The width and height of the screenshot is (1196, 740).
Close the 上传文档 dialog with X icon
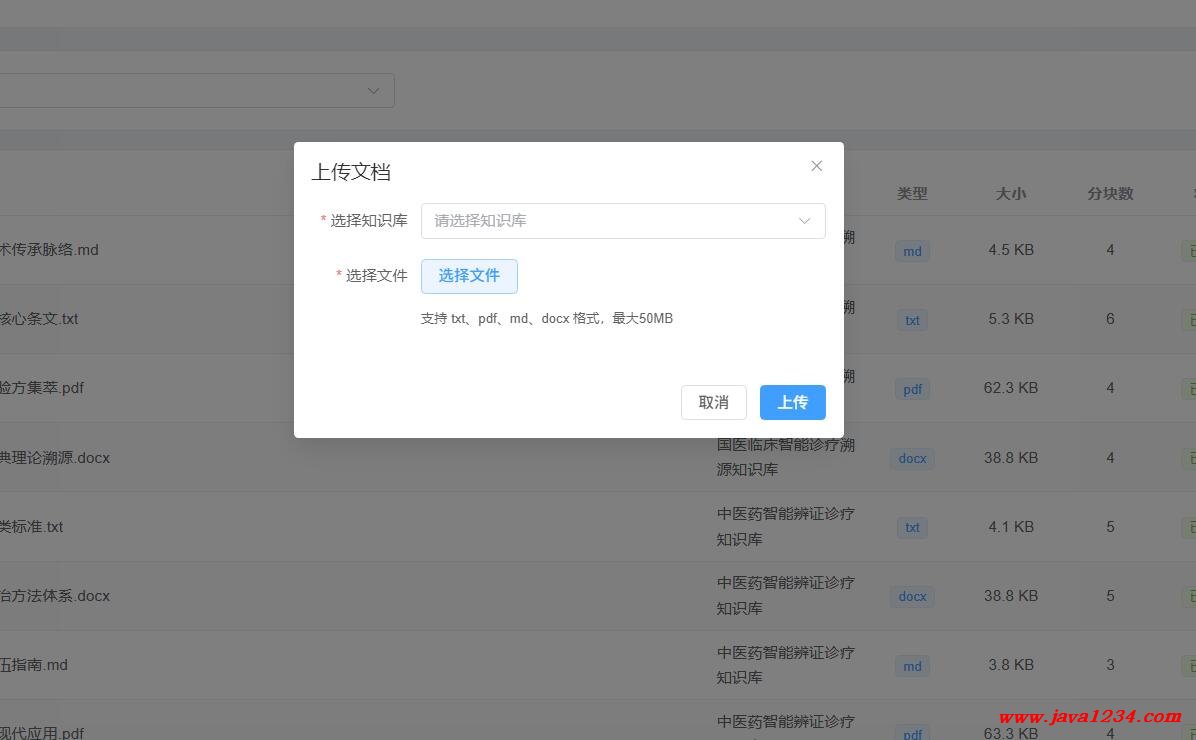(816, 166)
